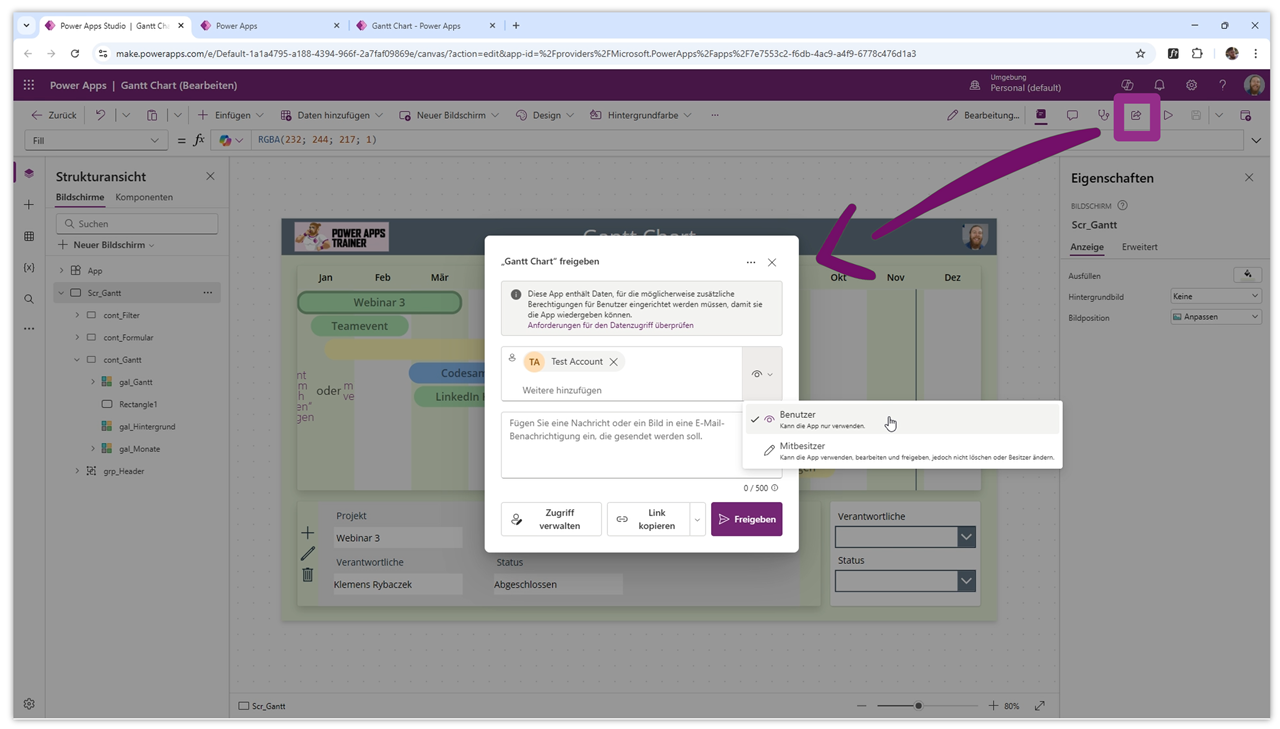The width and height of the screenshot is (1280, 729).
Task: Click the Freigeben button
Action: pos(746,519)
